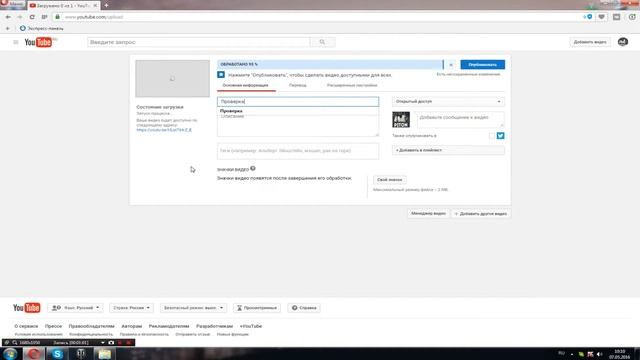This screenshot has width=640, height=360.
Task: Go to YouTube home via the header logo
Action: pos(38,42)
